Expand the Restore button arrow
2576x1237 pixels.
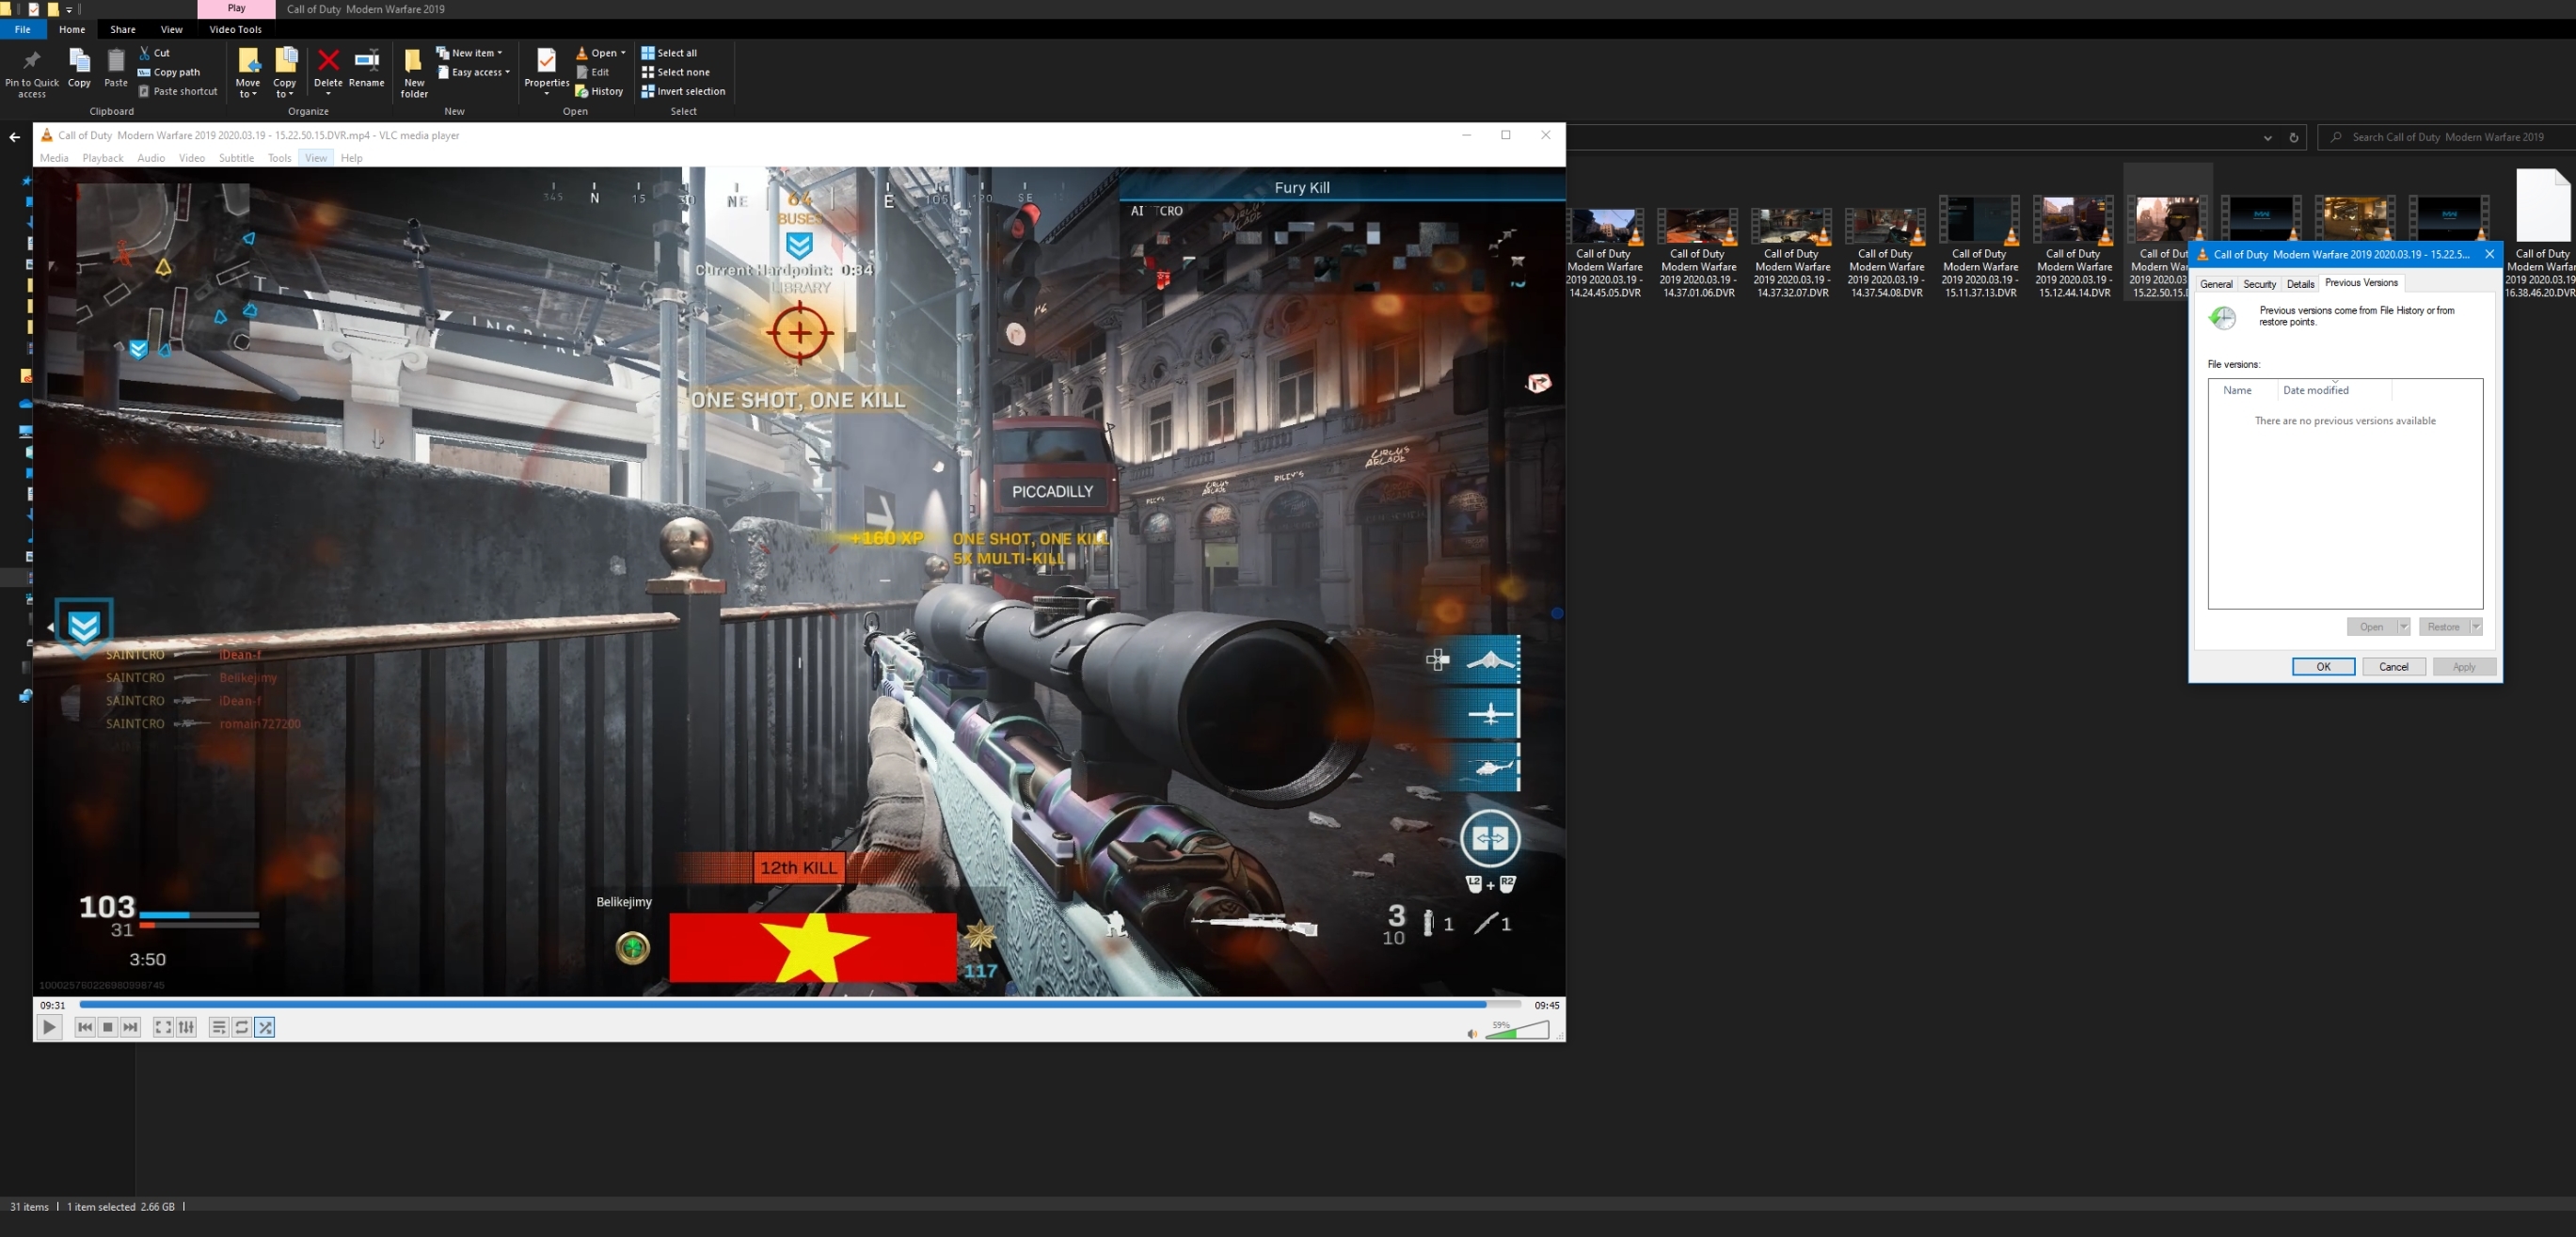point(2476,627)
